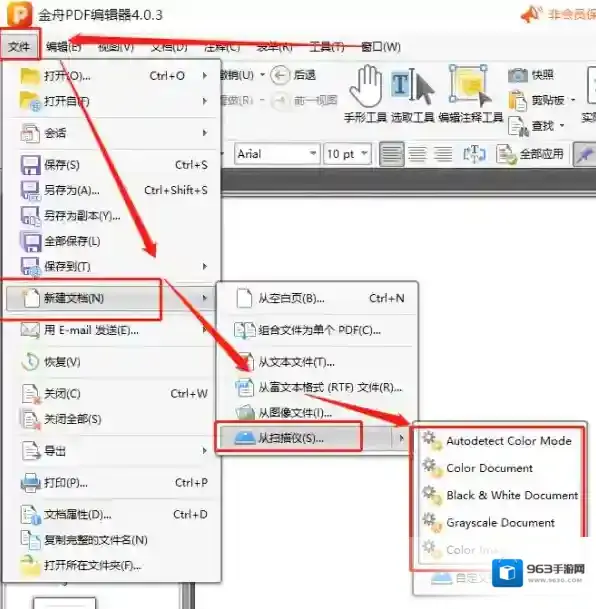Image resolution: width=596 pixels, height=609 pixels.
Task: Expand the Find (查找) dropdown arrow
Action: (562, 125)
